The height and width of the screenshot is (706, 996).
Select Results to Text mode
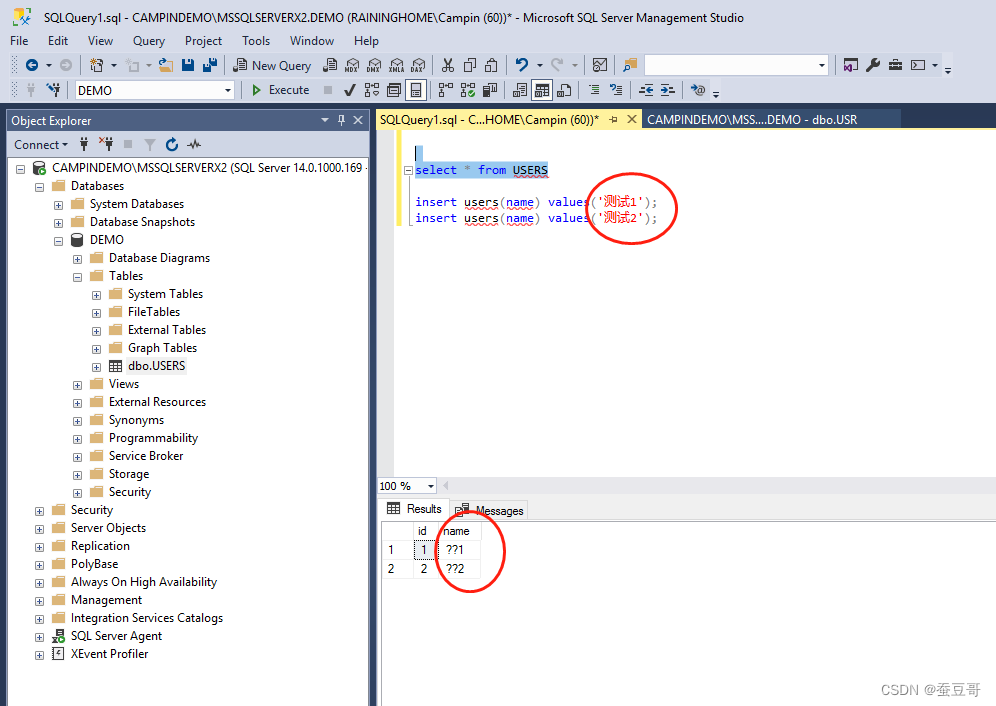520,90
